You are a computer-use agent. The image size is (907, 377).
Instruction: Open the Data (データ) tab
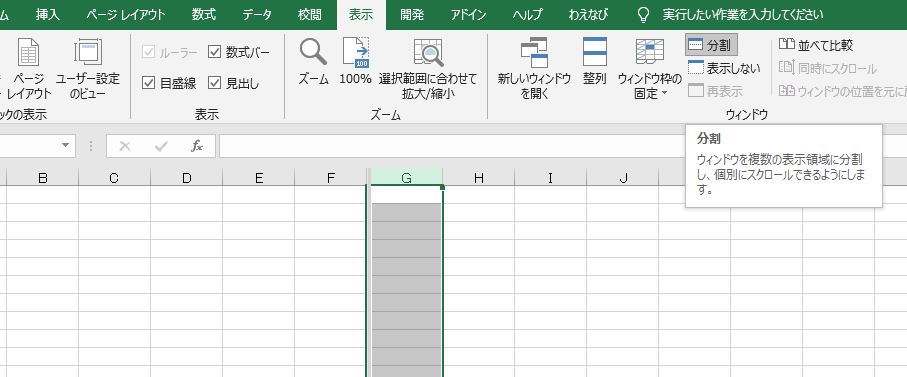(257, 15)
